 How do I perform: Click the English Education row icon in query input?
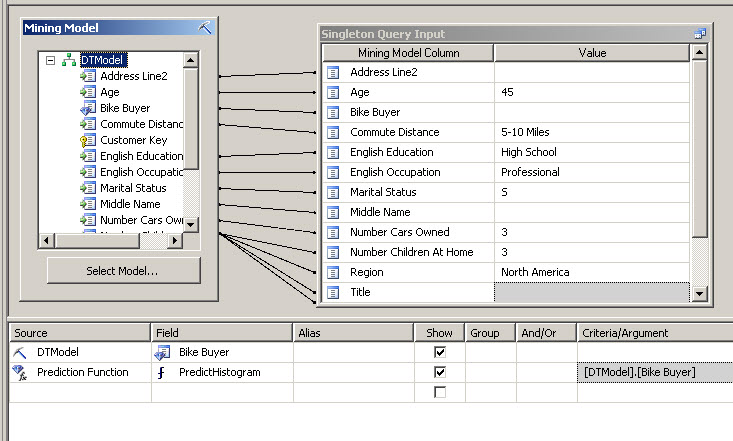pos(333,152)
